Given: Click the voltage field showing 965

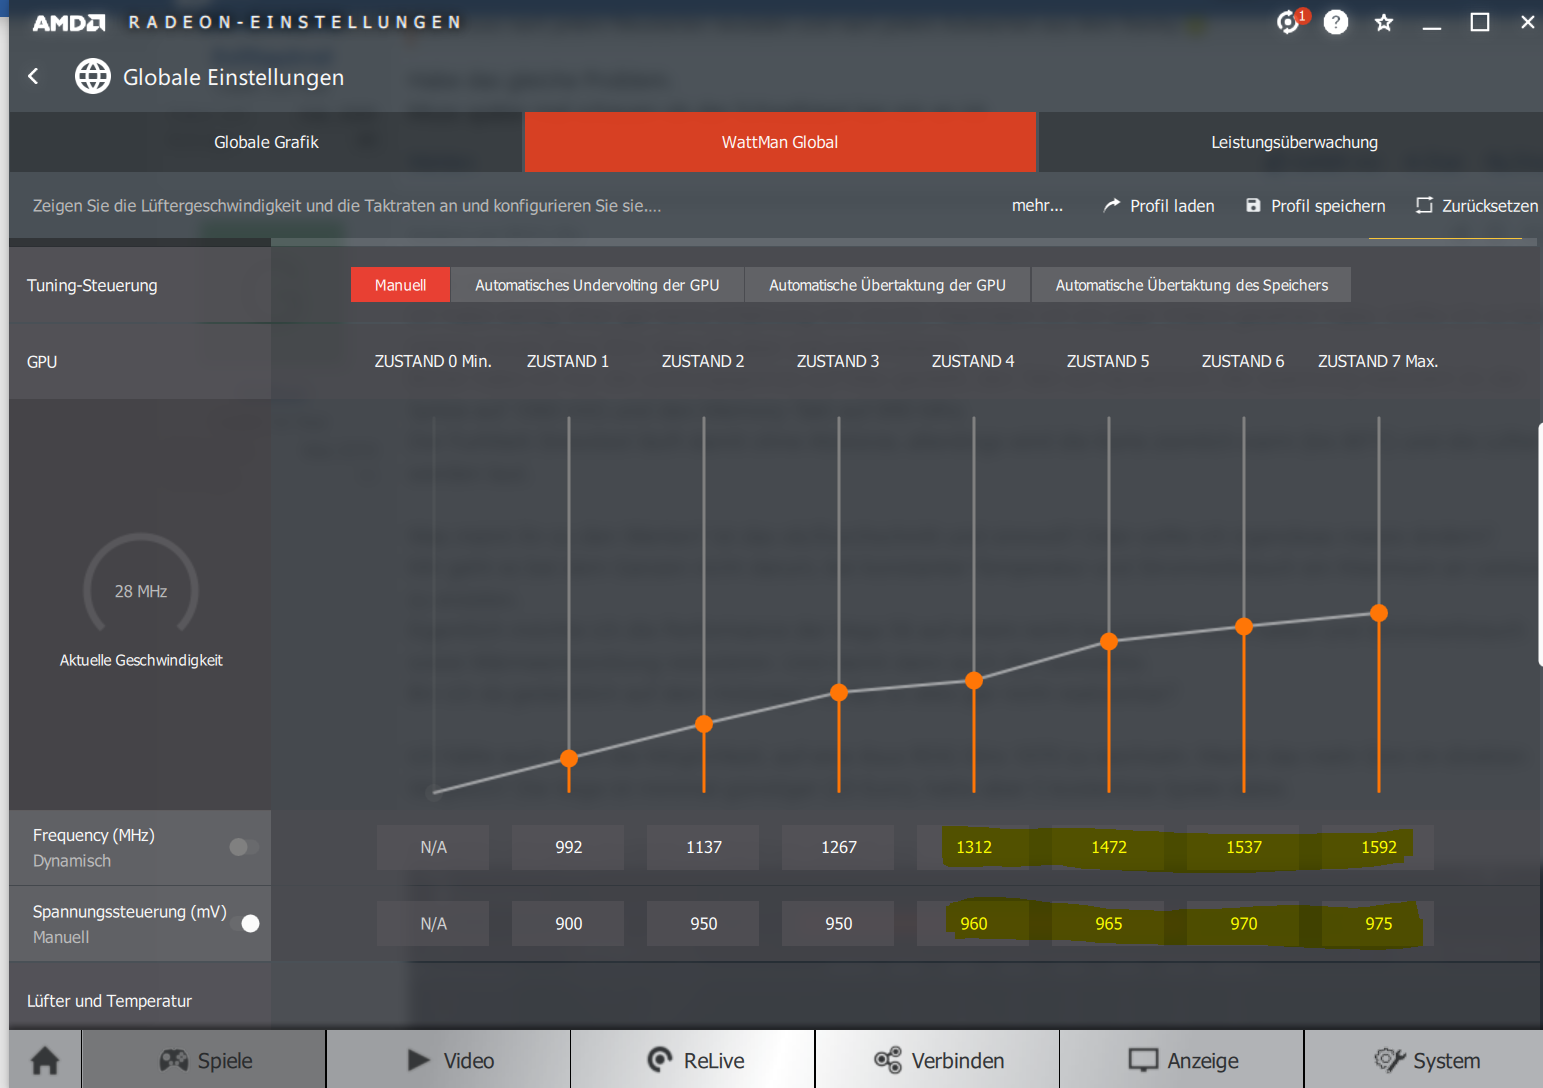Looking at the screenshot, I should 1108,924.
